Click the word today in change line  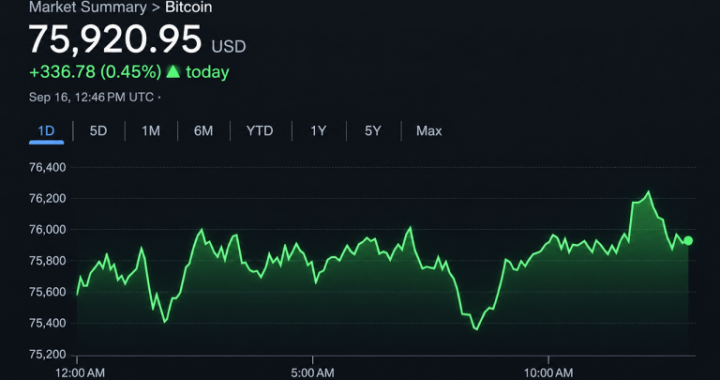point(208,72)
